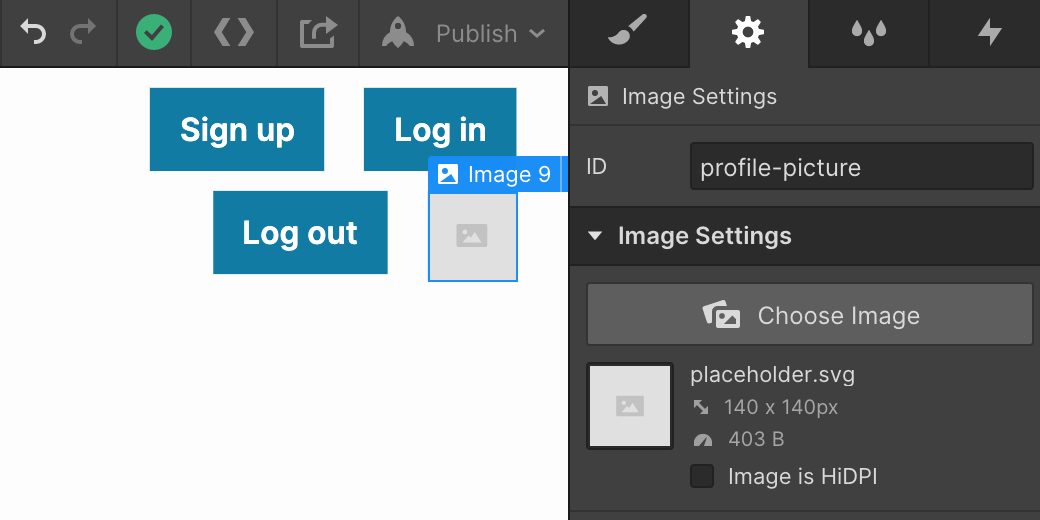Switch to the Style brush tab
Viewport: 1040px width, 520px height.
628,32
